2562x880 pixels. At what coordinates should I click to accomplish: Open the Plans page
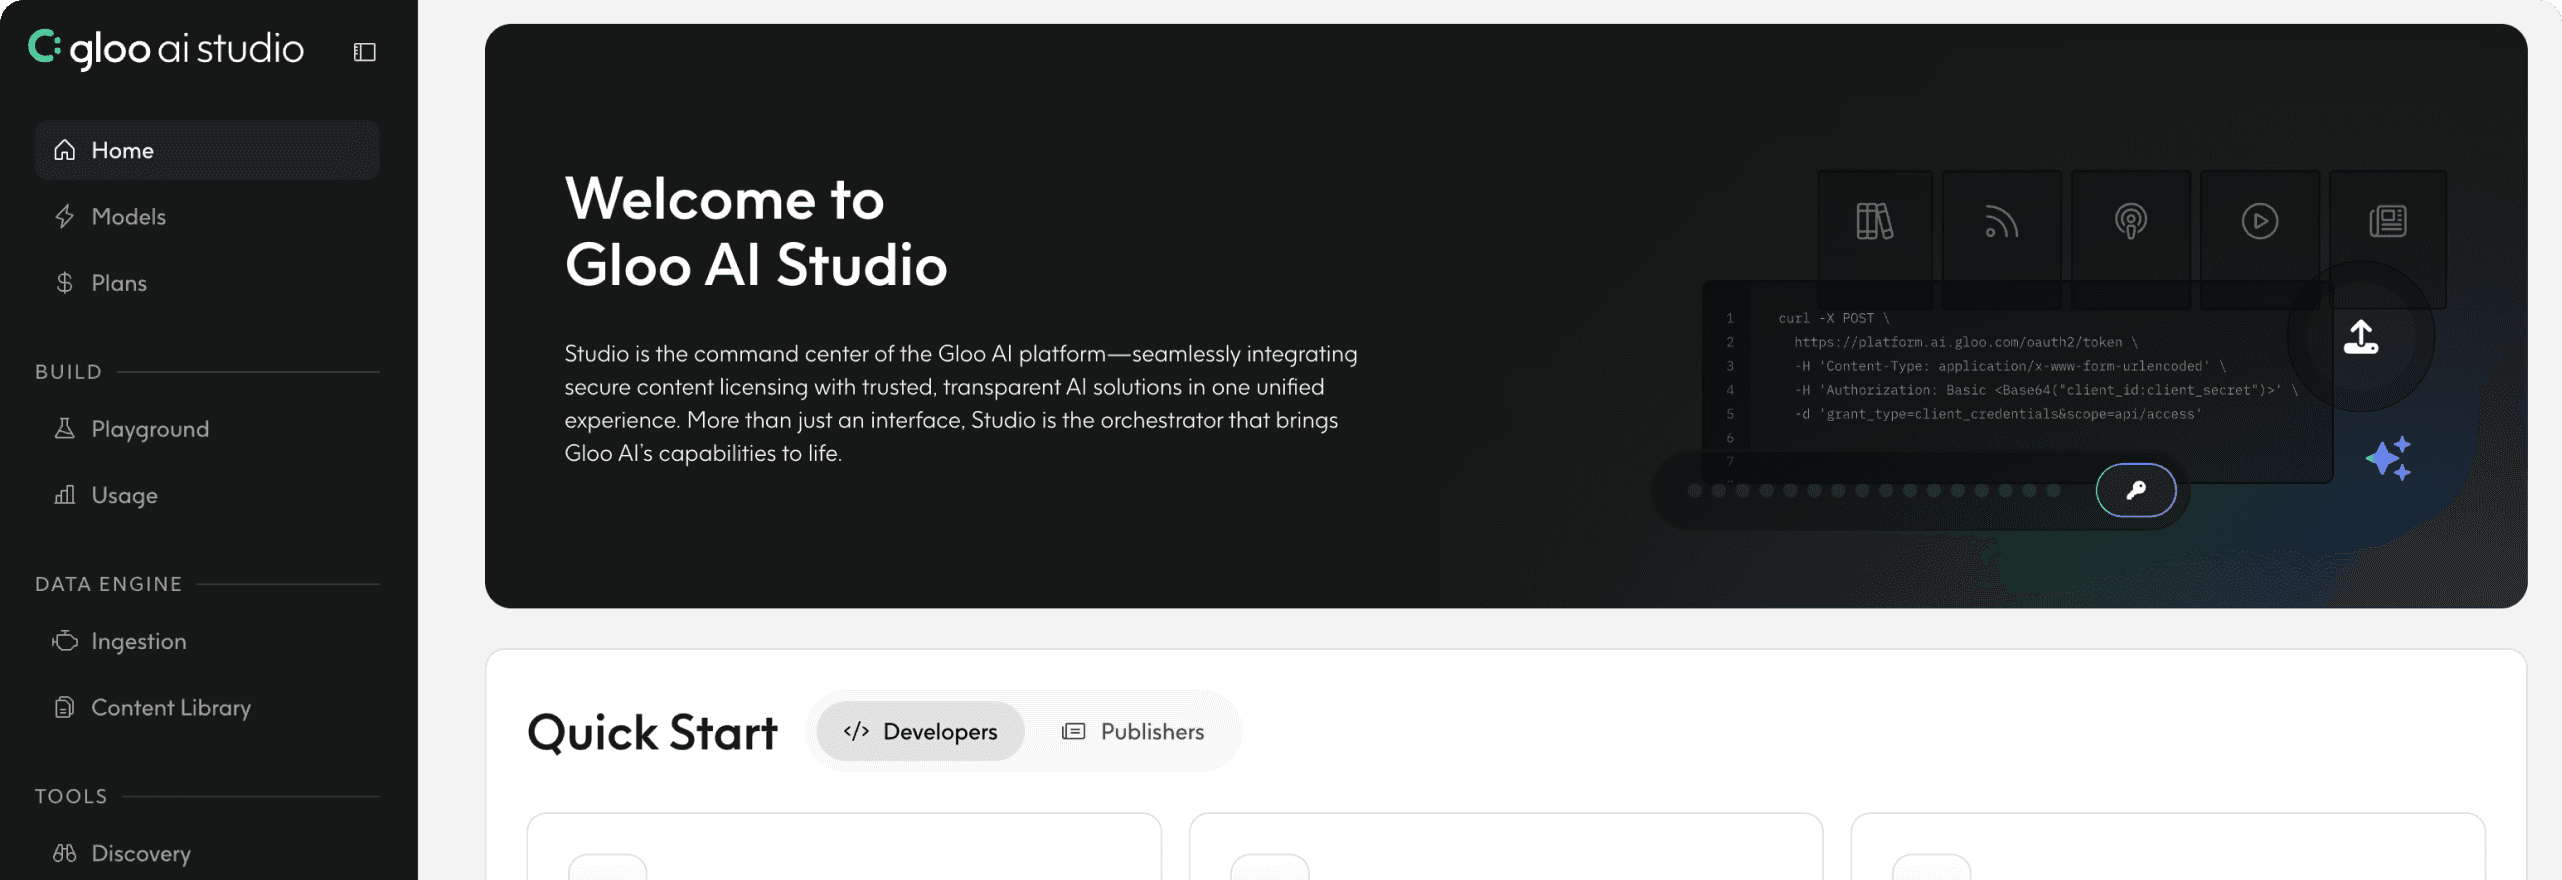click(207, 283)
